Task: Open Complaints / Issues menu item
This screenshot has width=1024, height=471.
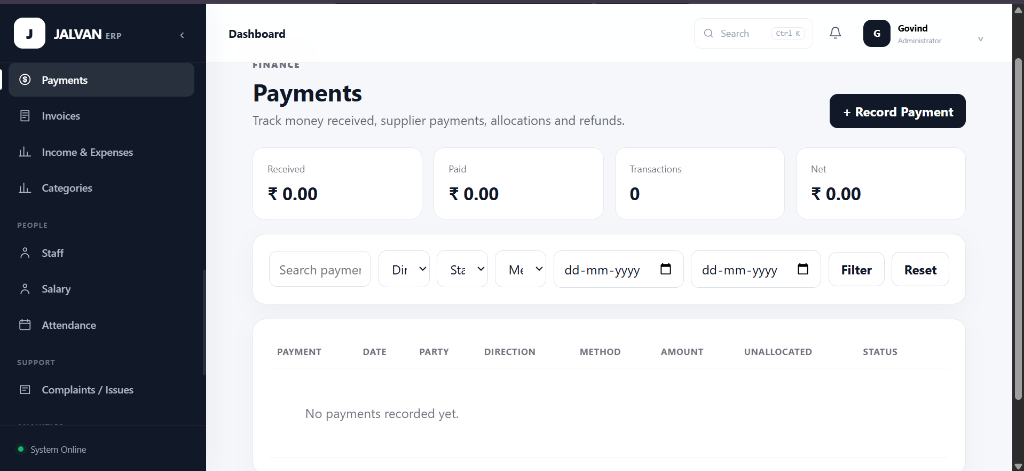Action: (x=101, y=389)
